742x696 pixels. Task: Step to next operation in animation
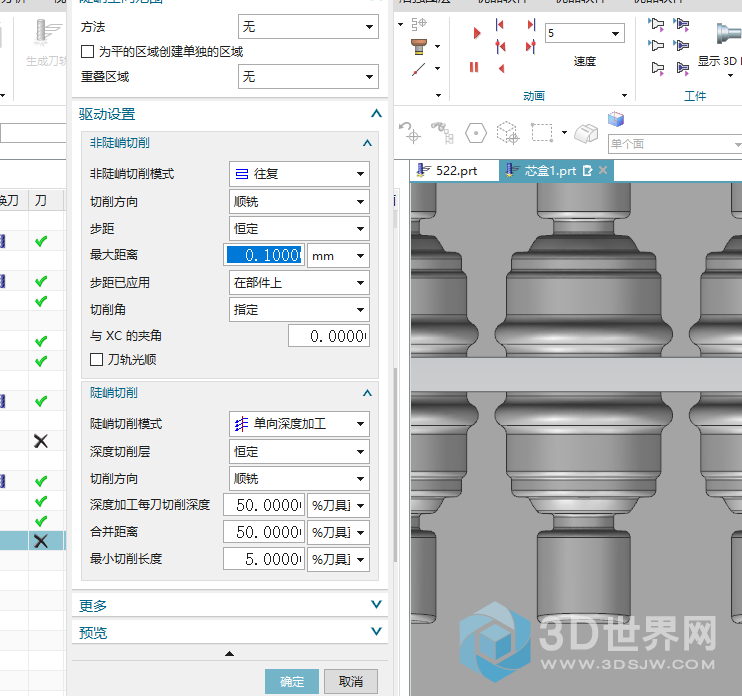530,46
